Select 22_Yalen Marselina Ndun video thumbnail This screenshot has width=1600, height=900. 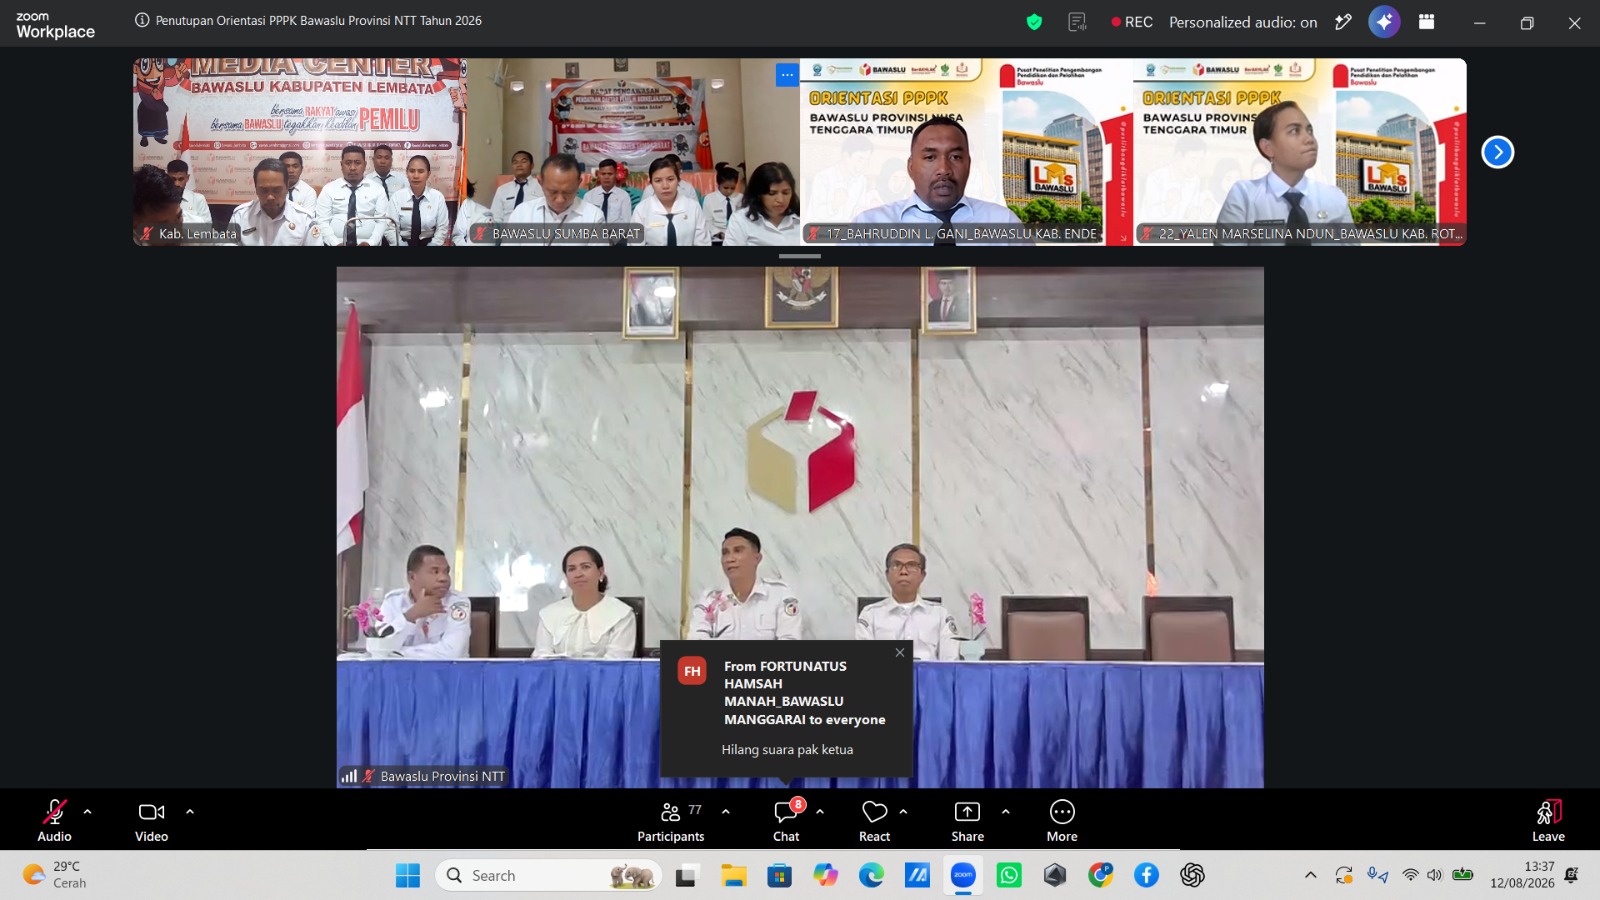(1300, 152)
